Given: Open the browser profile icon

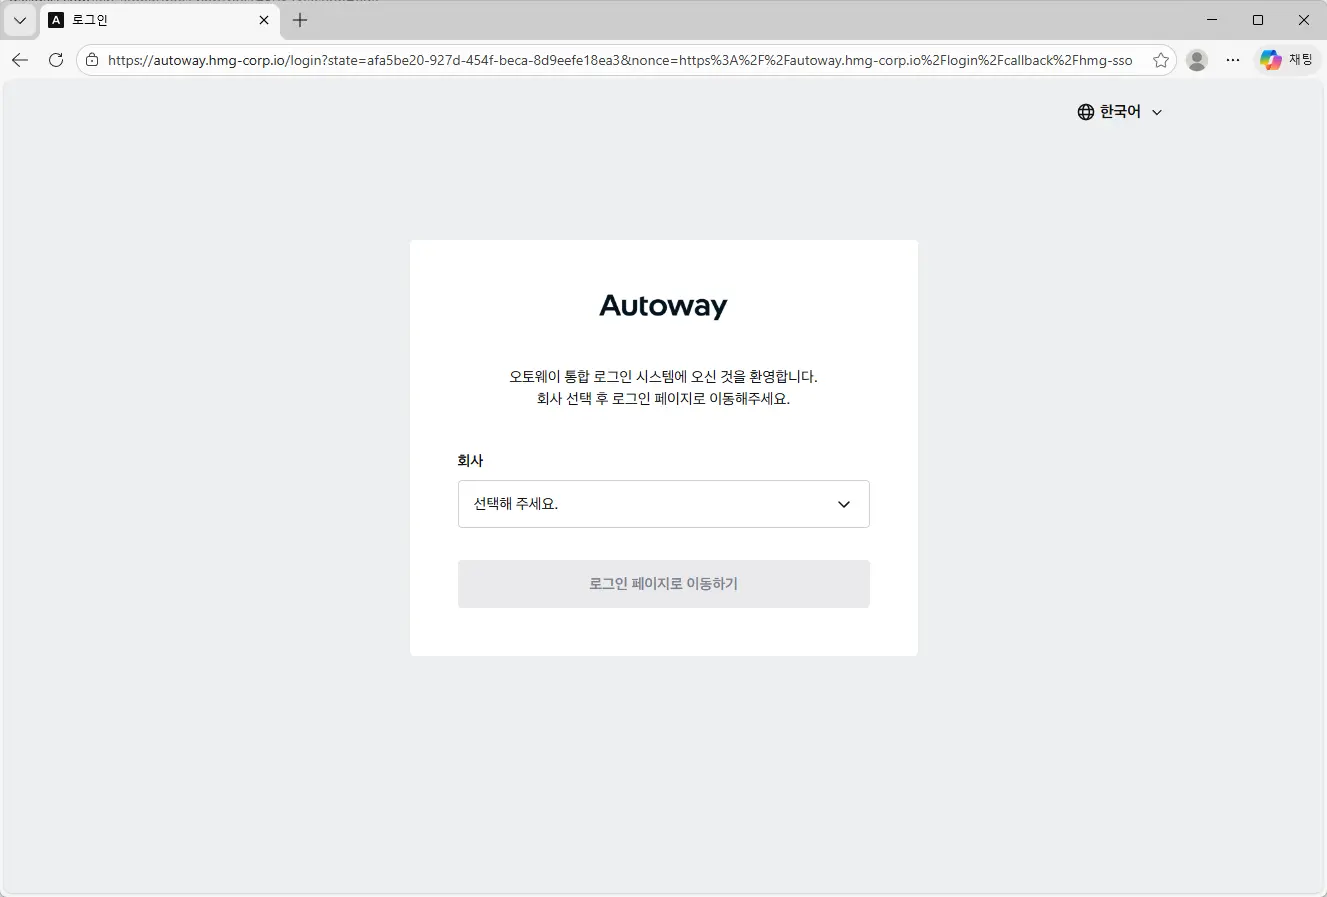Looking at the screenshot, I should coord(1196,60).
